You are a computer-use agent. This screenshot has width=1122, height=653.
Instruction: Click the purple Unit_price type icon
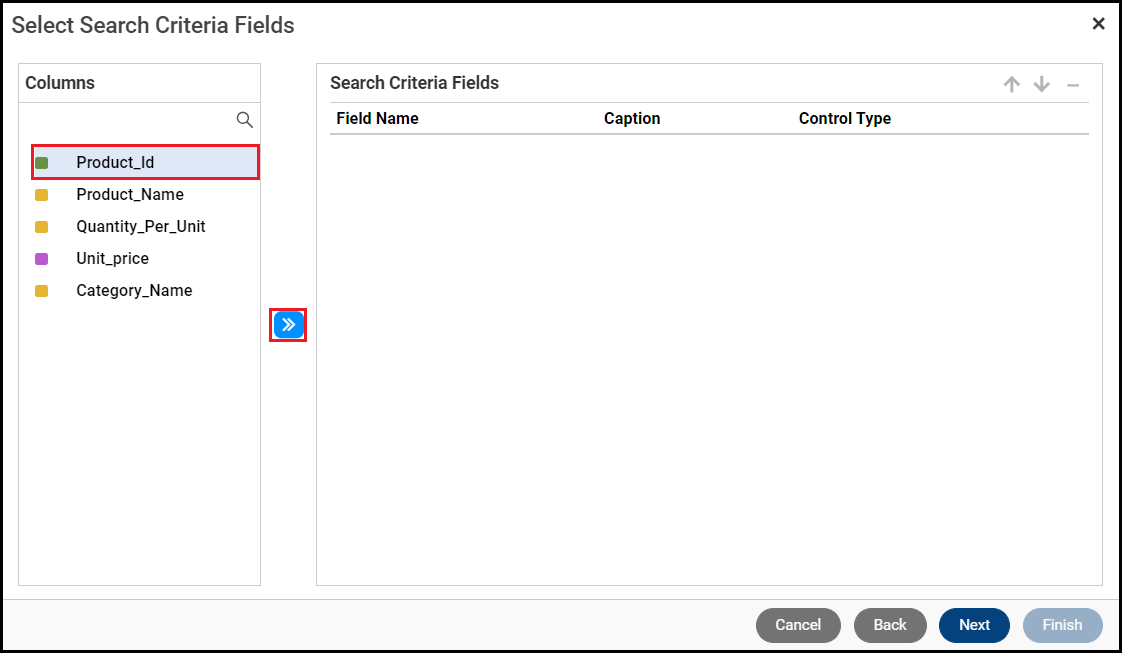pos(42,259)
